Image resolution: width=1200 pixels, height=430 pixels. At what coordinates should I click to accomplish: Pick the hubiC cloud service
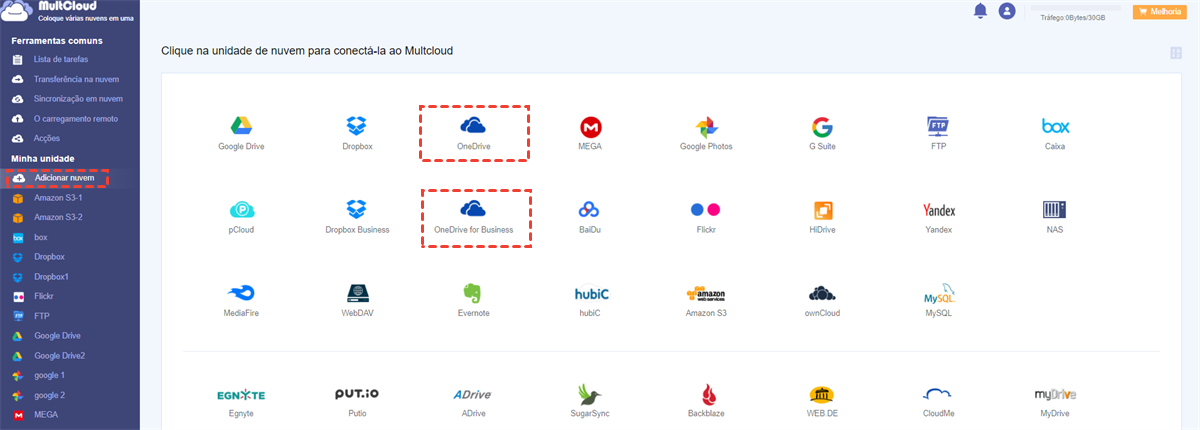point(592,294)
